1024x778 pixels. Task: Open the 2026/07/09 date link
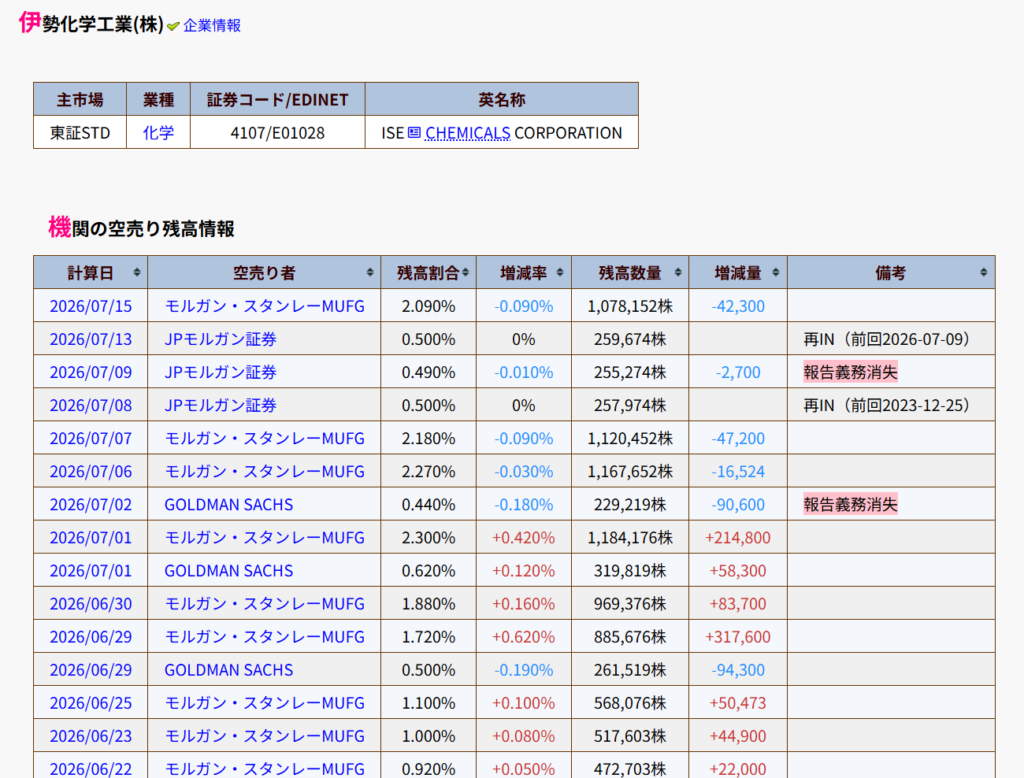[x=91, y=372]
